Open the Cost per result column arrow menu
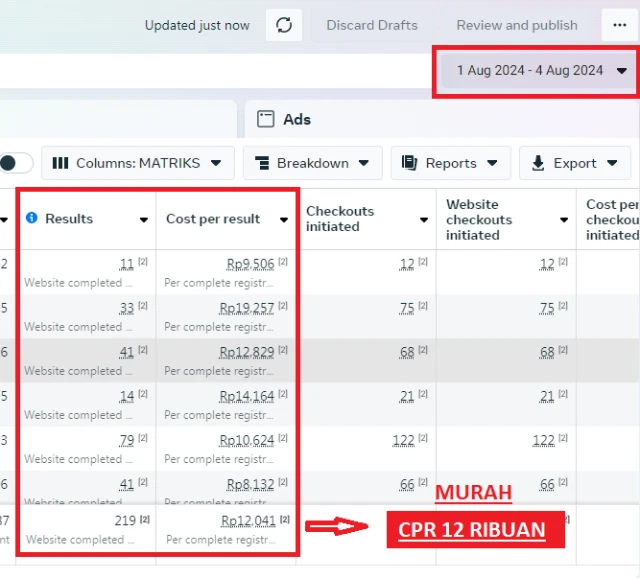The width and height of the screenshot is (640, 578). [x=284, y=220]
